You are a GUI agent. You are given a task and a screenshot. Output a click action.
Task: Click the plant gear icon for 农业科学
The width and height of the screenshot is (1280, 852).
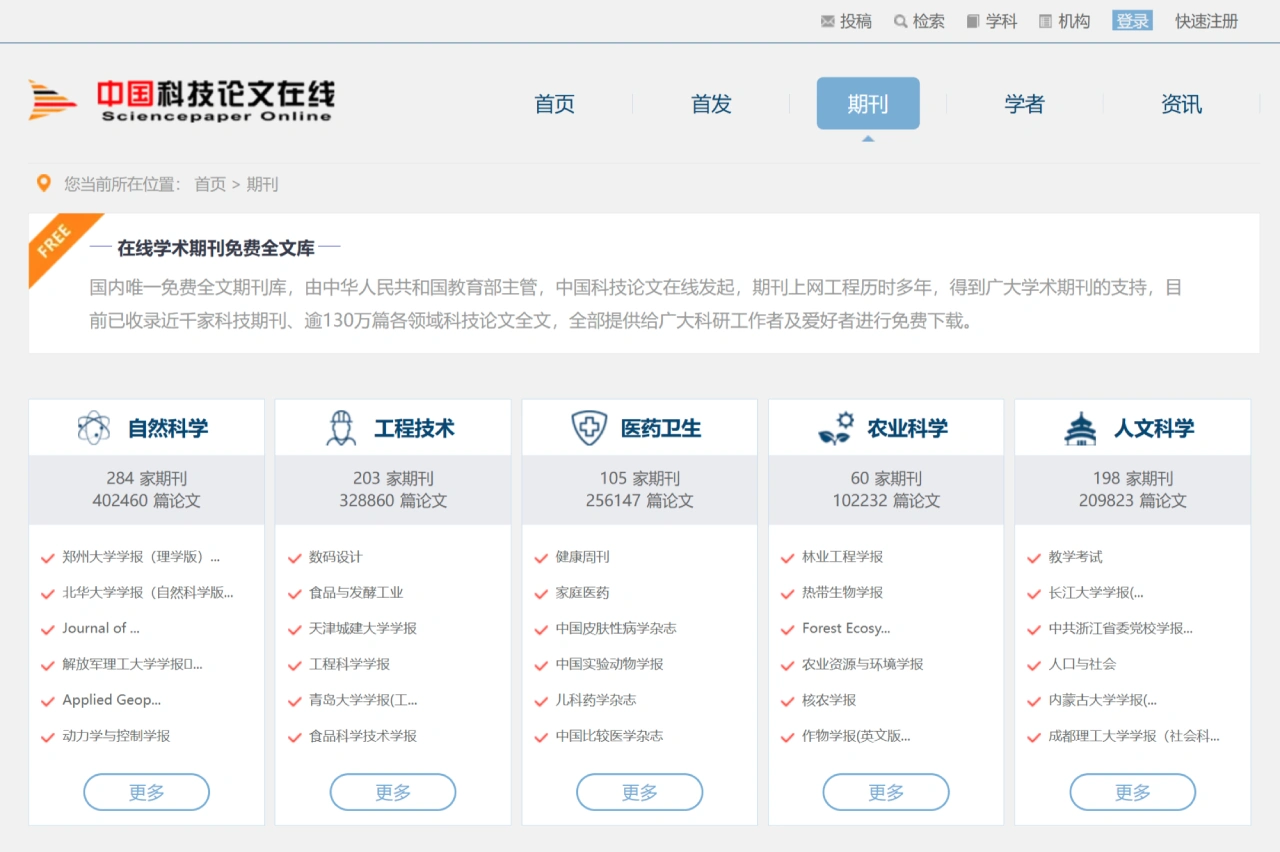(836, 428)
